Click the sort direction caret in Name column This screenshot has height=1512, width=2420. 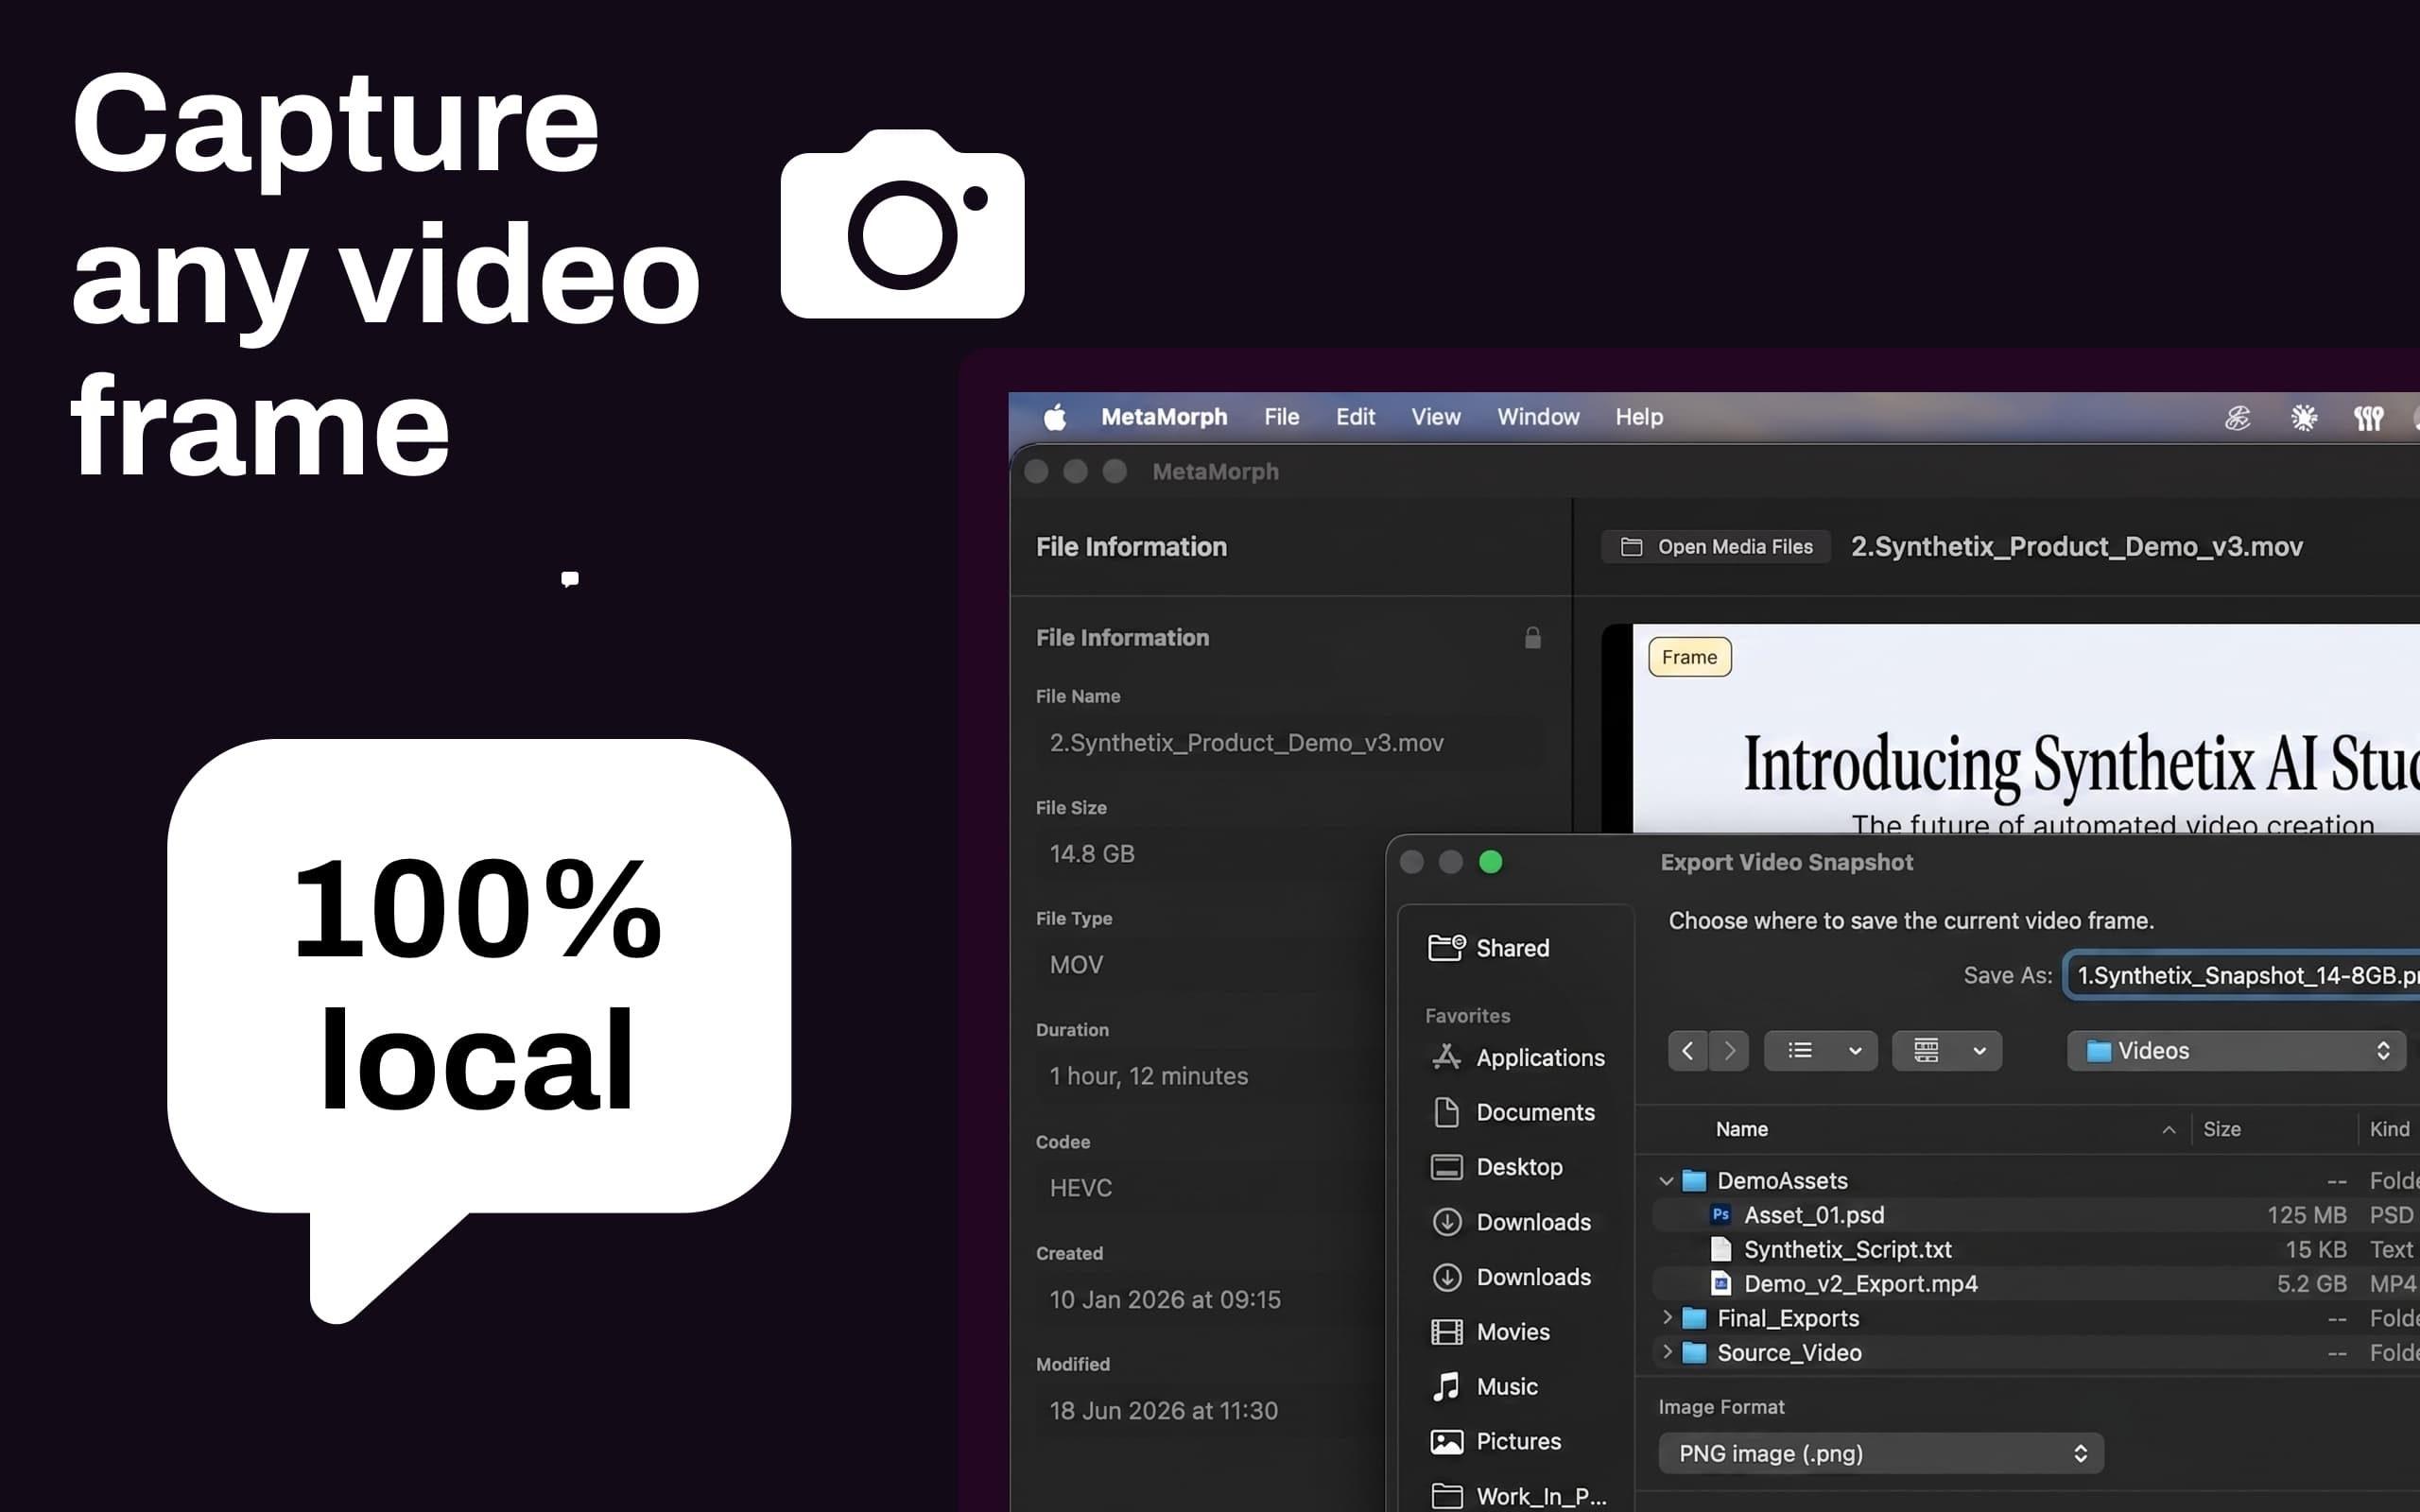pos(2168,1130)
